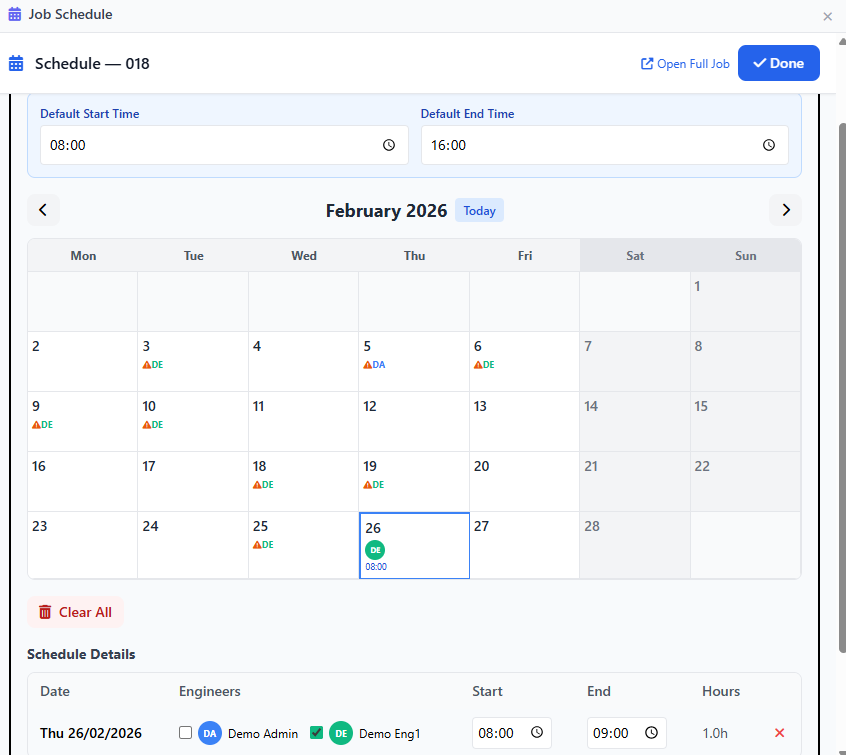The height and width of the screenshot is (755, 846).
Task: Select February 12 in the calendar
Action: tap(414, 421)
